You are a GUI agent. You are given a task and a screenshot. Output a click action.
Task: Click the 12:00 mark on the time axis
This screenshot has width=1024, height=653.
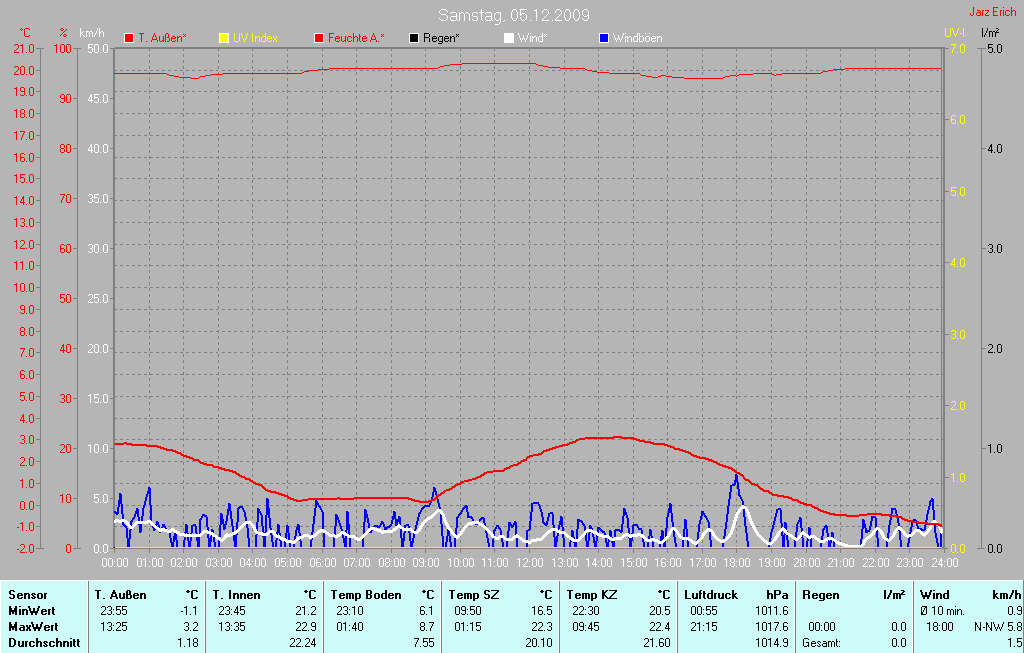(x=529, y=564)
